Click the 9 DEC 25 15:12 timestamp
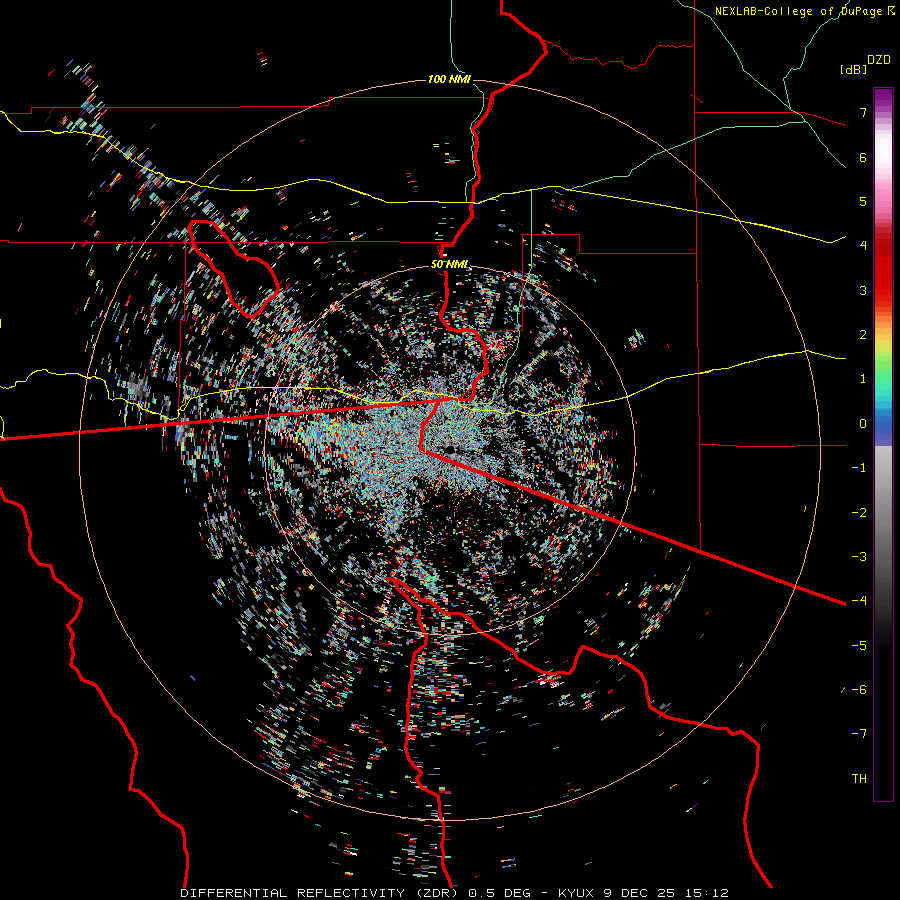This screenshot has width=900, height=900. [x=666, y=893]
